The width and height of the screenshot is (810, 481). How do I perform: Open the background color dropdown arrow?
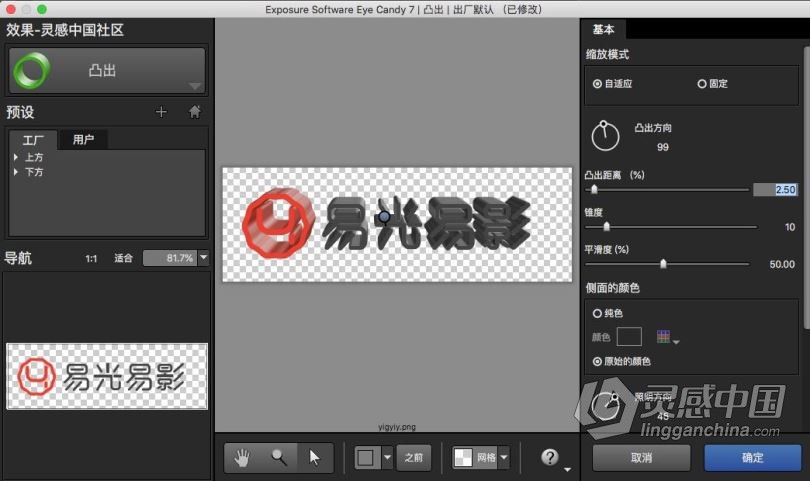(387, 457)
